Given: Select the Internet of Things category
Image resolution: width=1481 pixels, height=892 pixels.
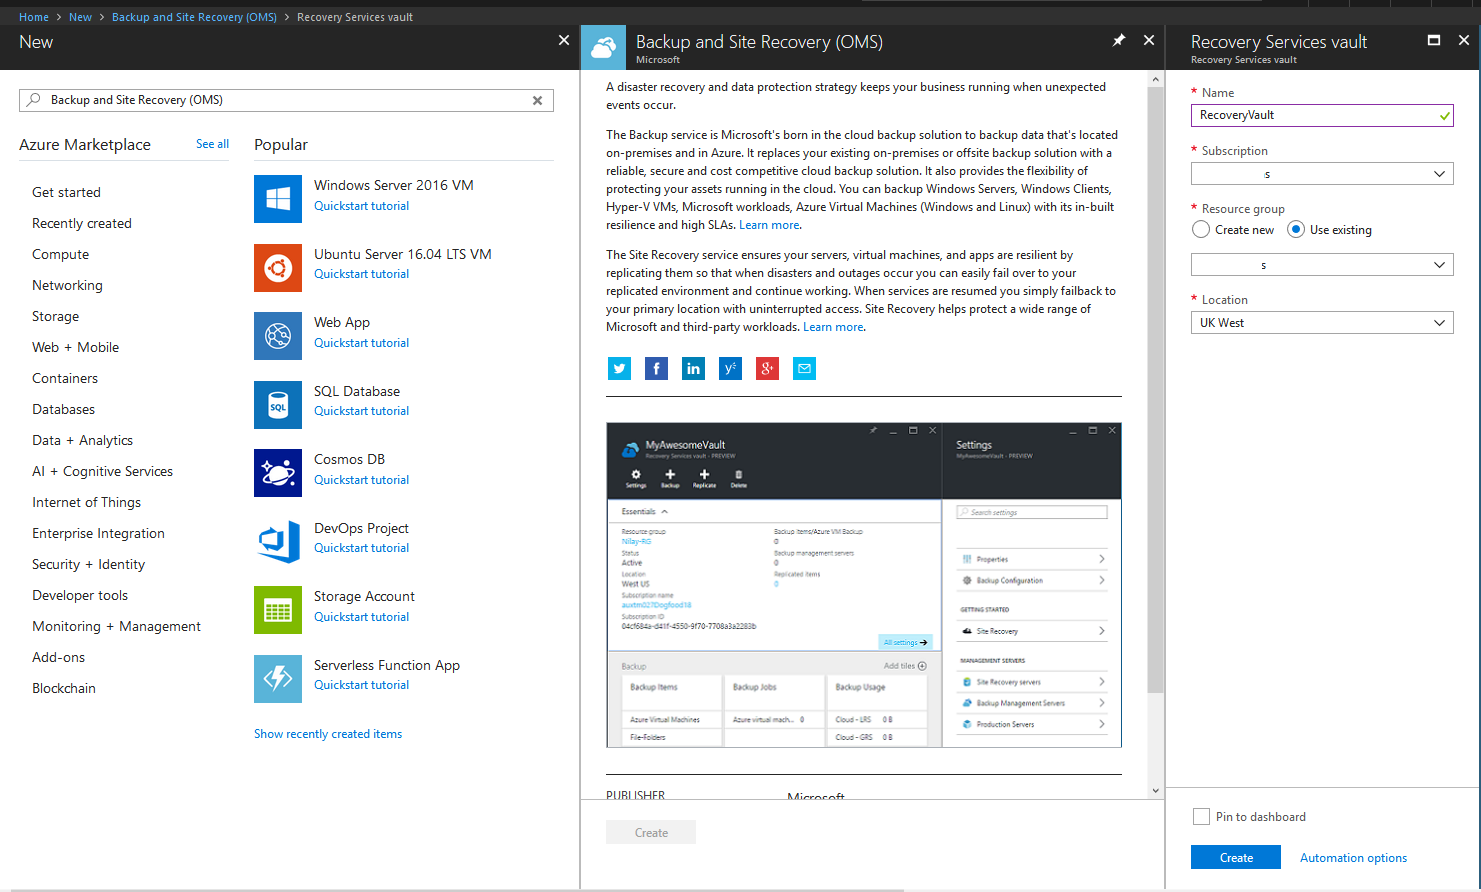Looking at the screenshot, I should pyautogui.click(x=86, y=502).
